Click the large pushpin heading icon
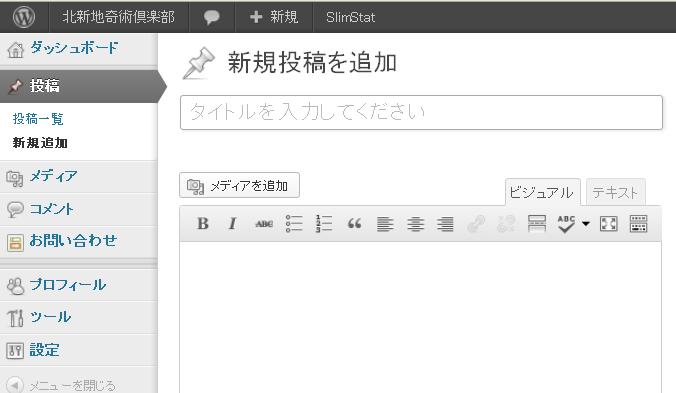676x393 pixels. tap(199, 63)
